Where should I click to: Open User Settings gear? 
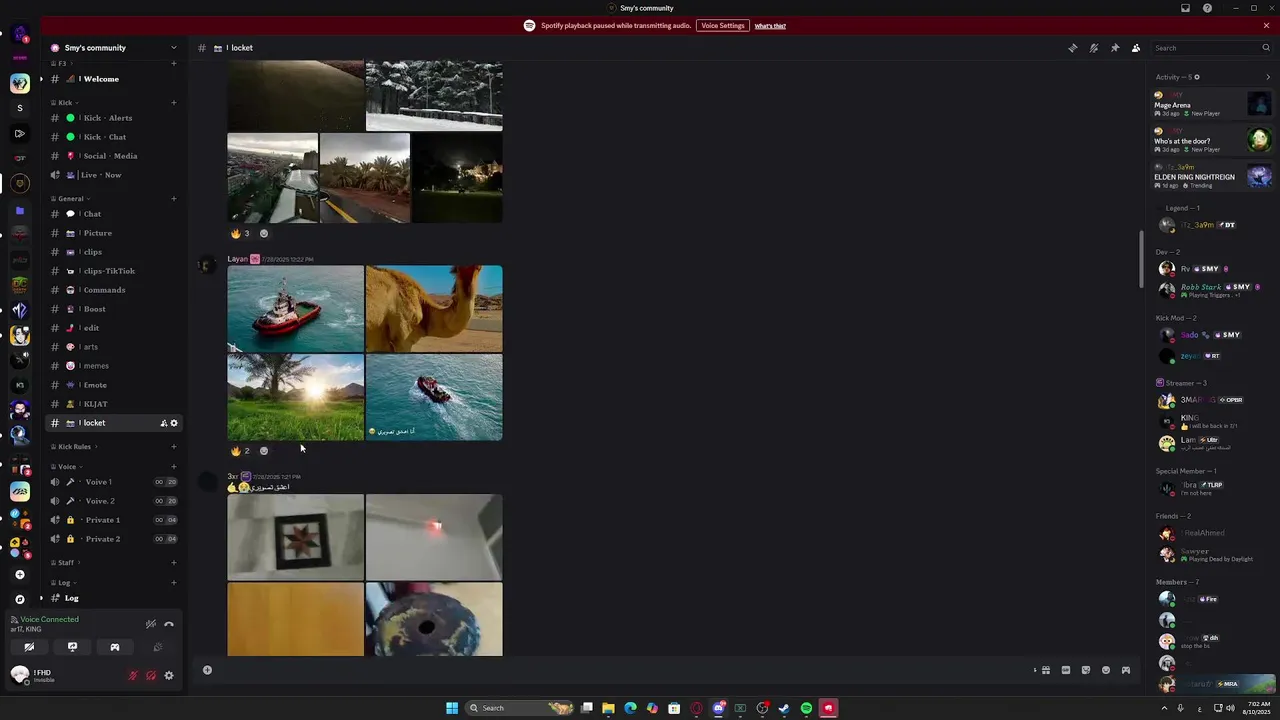tap(169, 676)
